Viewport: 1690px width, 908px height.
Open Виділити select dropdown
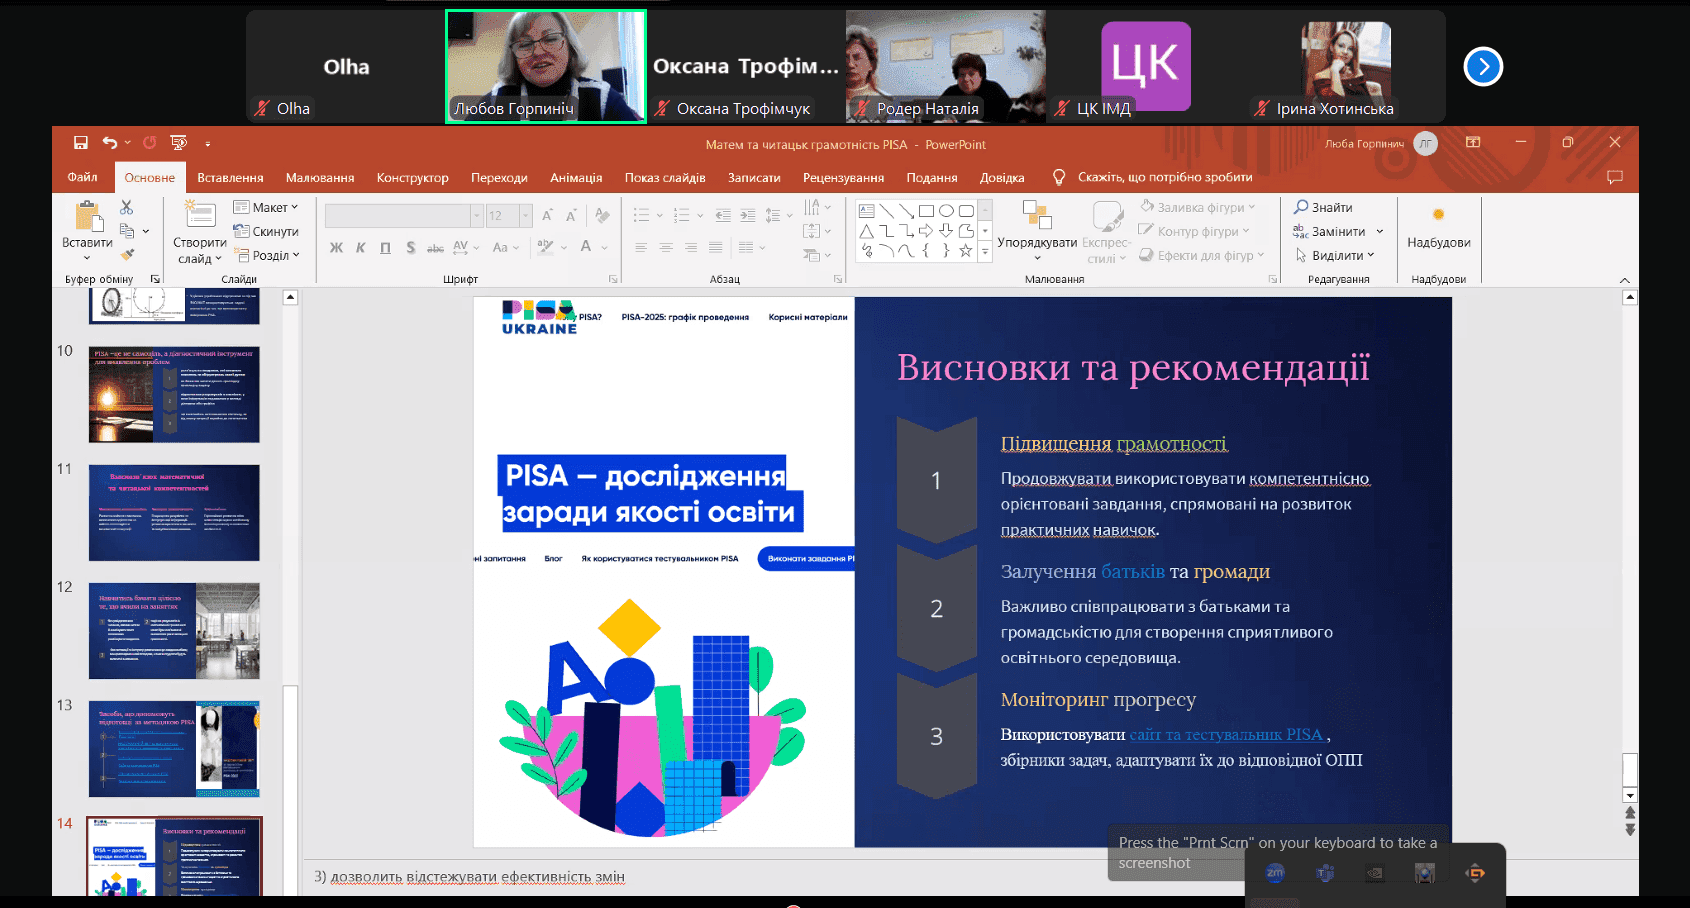pyautogui.click(x=1336, y=255)
